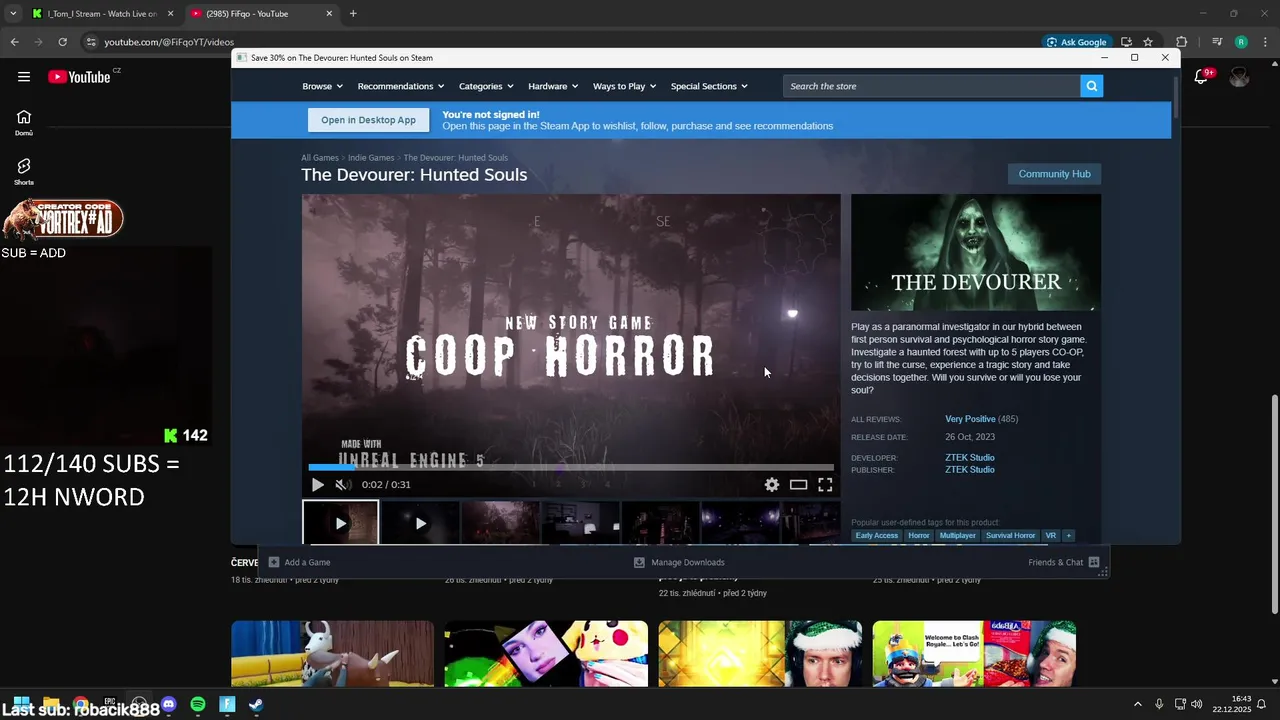Open the Hardware dropdown
The image size is (1280, 720).
pyautogui.click(x=553, y=86)
